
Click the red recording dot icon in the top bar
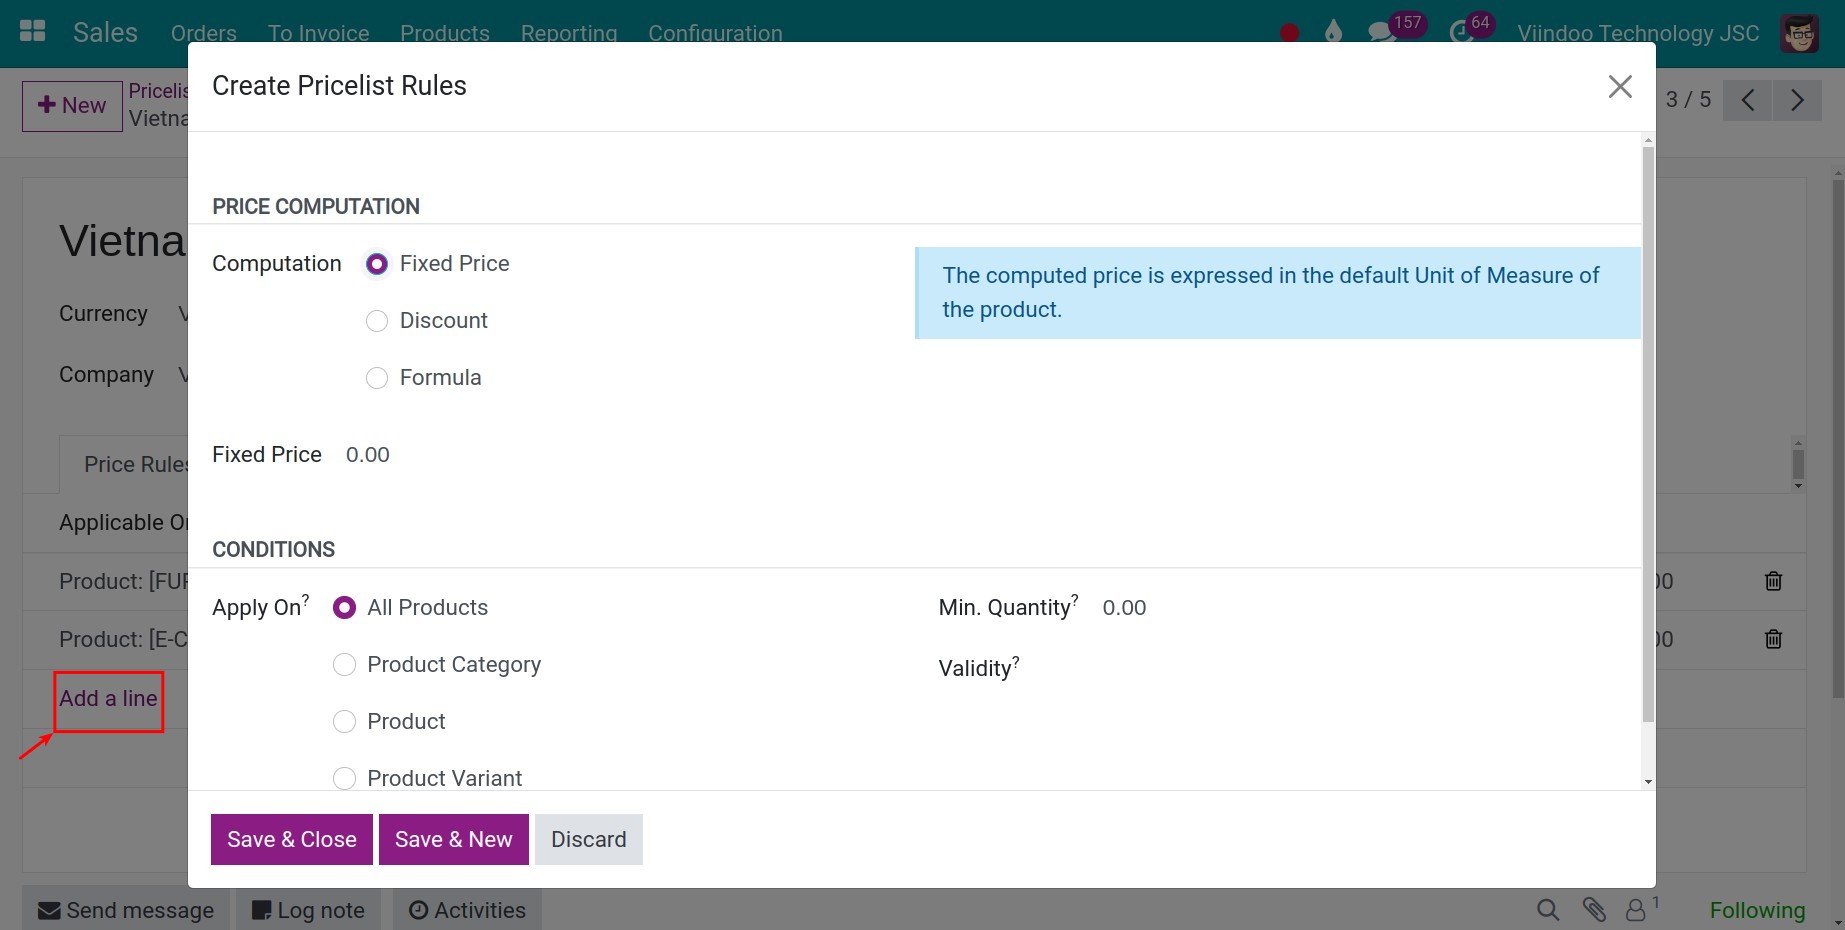[1290, 33]
